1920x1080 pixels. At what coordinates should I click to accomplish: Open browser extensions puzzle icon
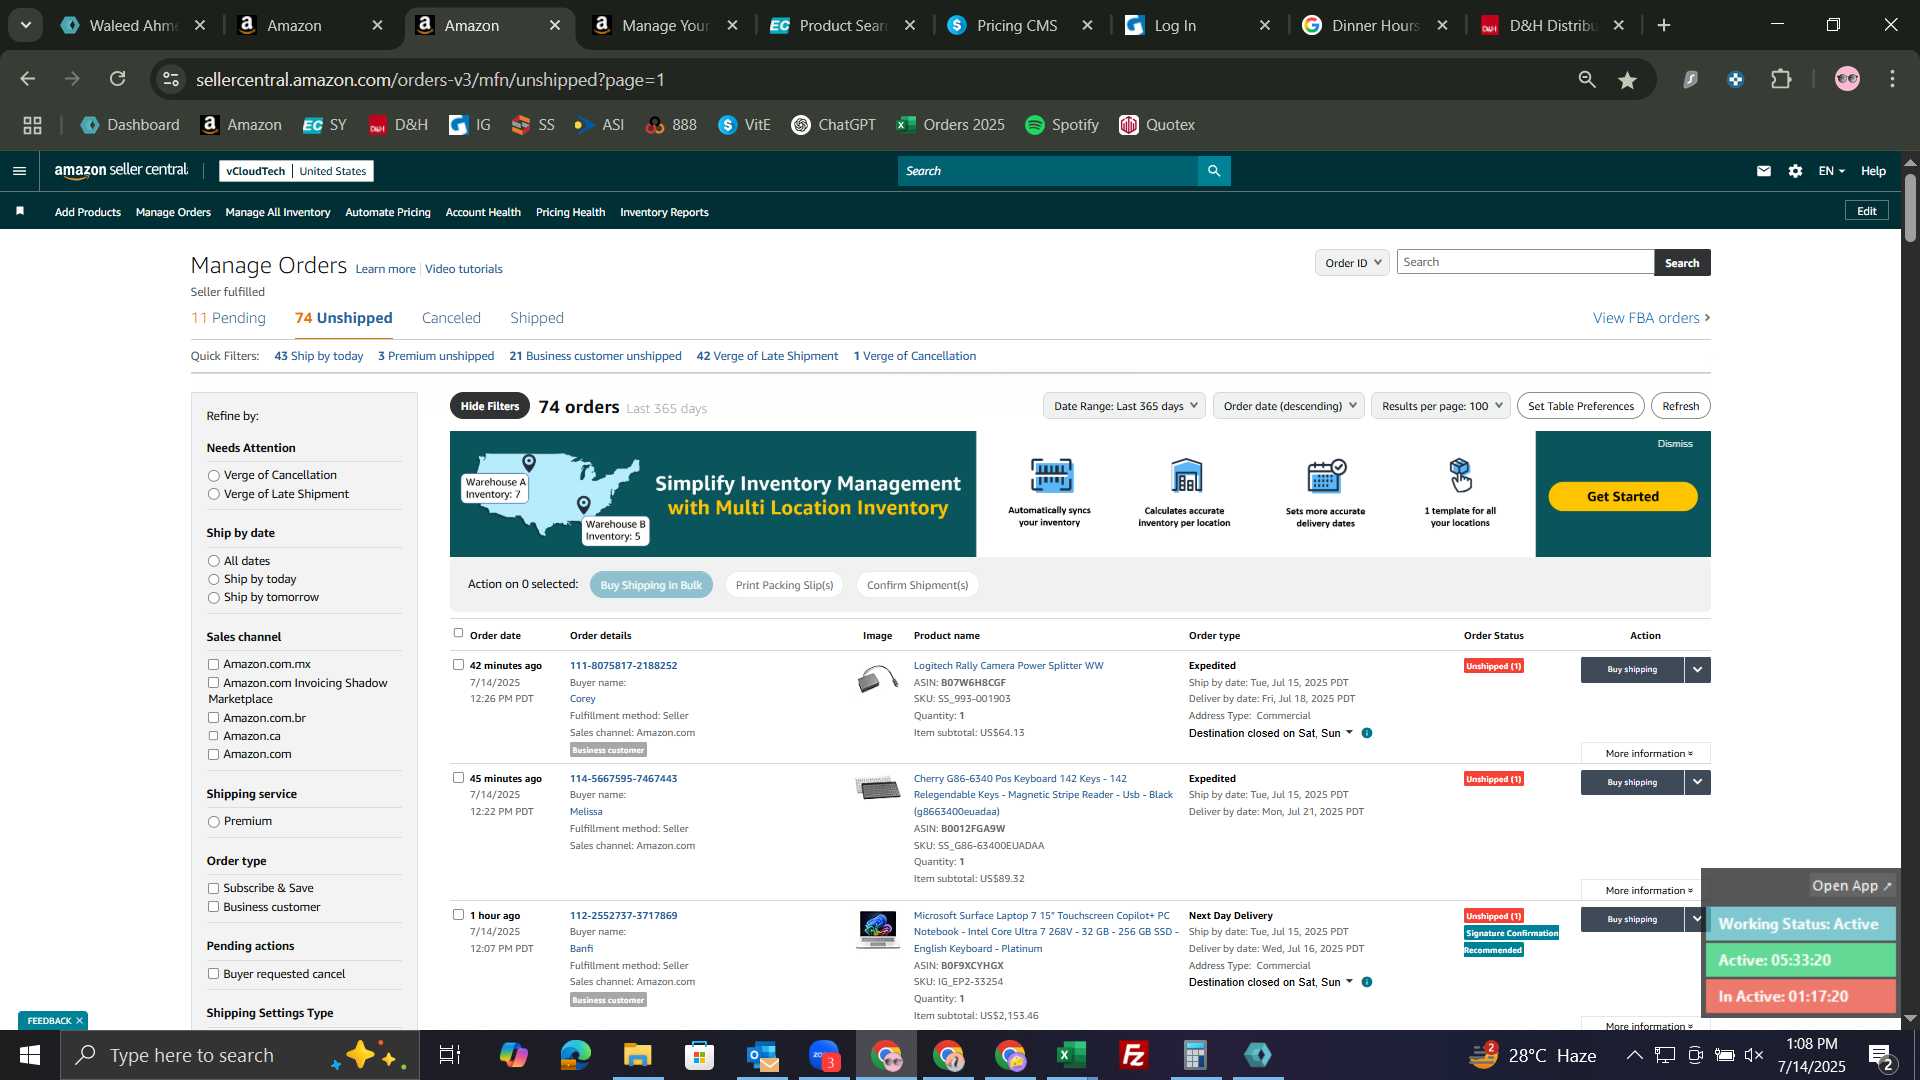[x=1782, y=79]
